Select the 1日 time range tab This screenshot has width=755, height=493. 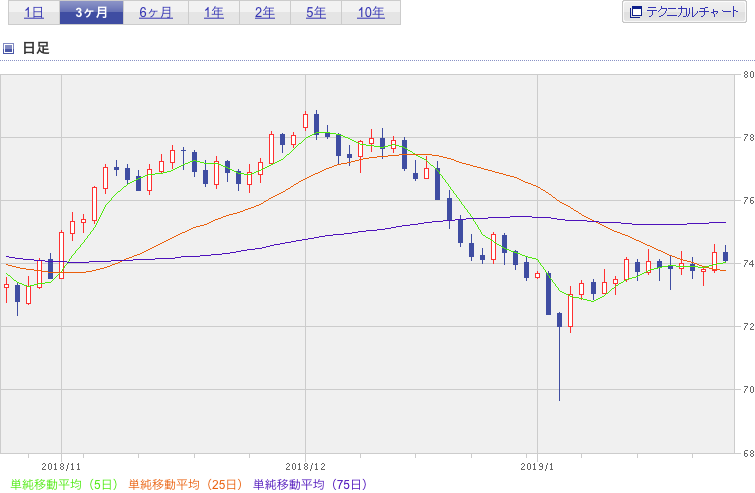tap(34, 13)
